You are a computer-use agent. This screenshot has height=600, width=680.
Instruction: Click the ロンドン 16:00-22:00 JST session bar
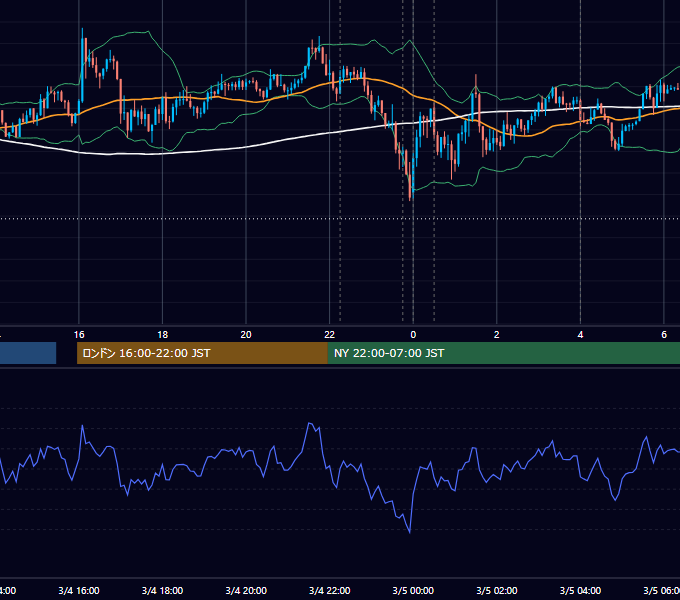click(x=202, y=353)
